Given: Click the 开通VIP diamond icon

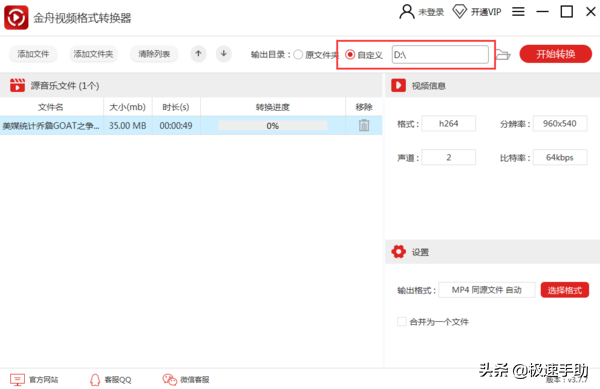Looking at the screenshot, I should pyautogui.click(x=459, y=12).
